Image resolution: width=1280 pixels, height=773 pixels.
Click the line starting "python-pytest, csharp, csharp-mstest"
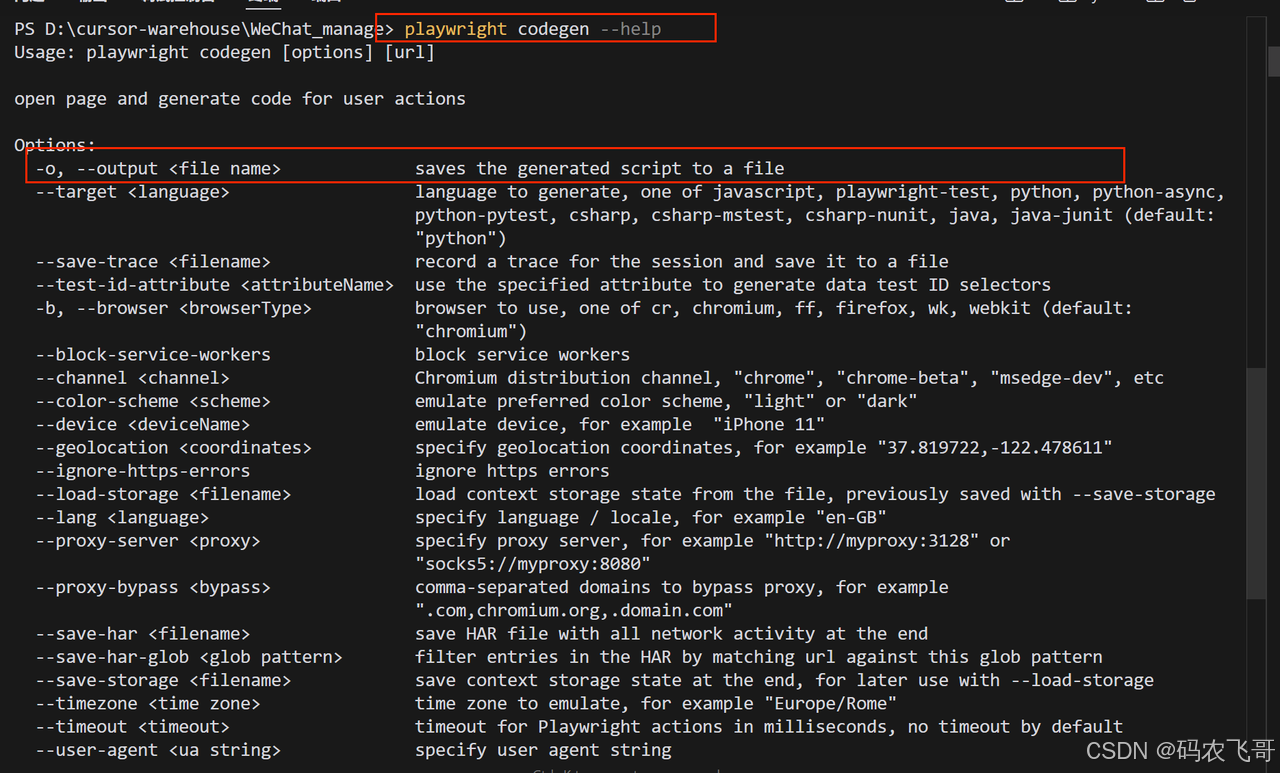pyautogui.click(x=815, y=215)
